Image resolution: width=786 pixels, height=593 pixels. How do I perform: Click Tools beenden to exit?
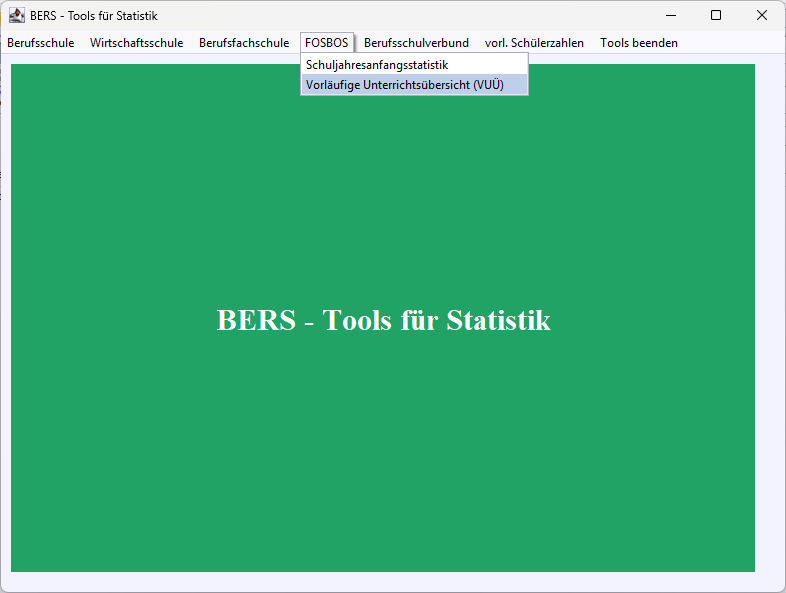tap(638, 43)
